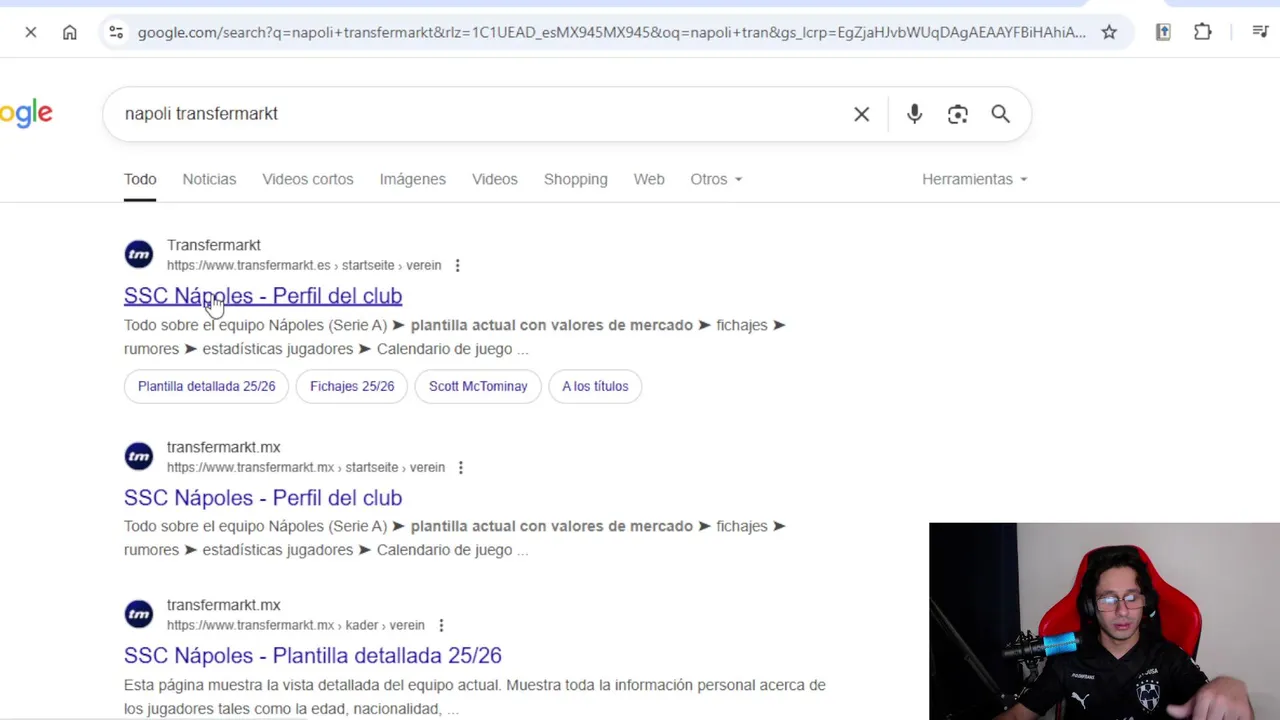Click the favicon of the Plantilla detallada result

pos(139,614)
